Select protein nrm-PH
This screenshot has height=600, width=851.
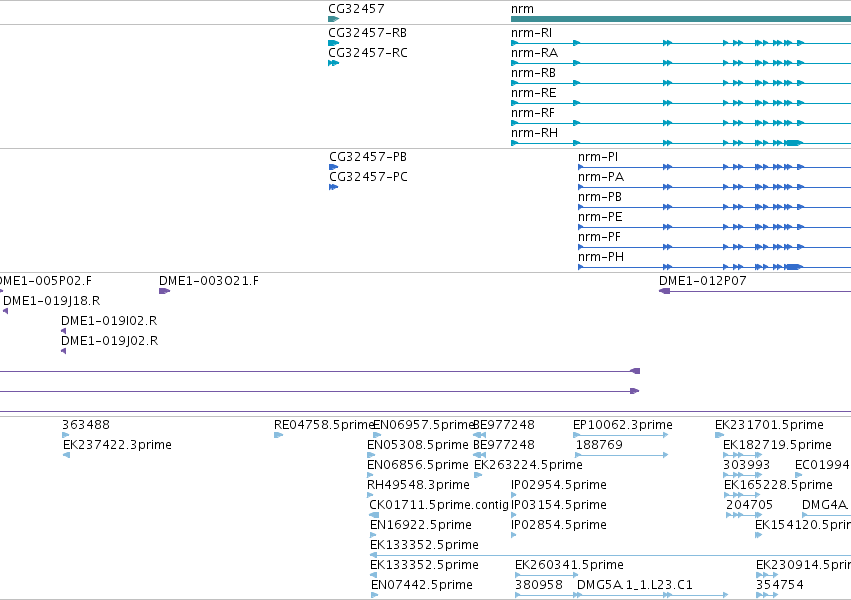coord(601,257)
